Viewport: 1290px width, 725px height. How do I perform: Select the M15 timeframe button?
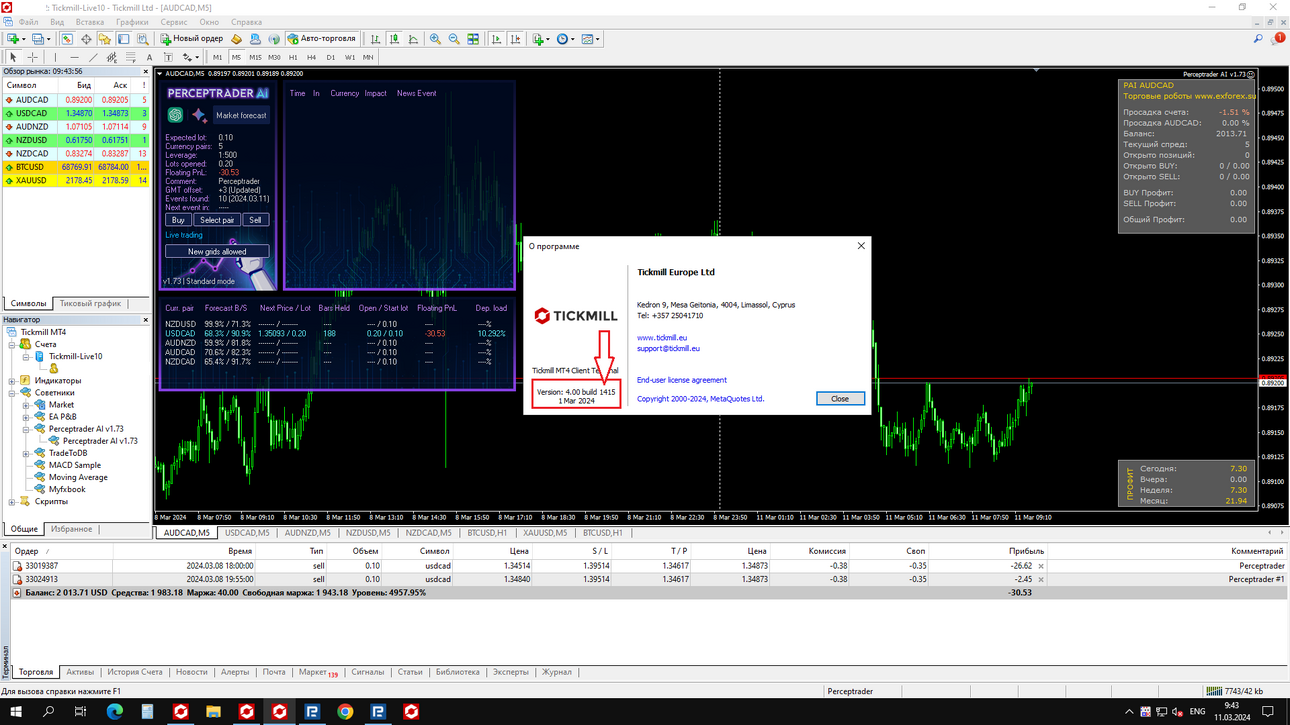255,57
